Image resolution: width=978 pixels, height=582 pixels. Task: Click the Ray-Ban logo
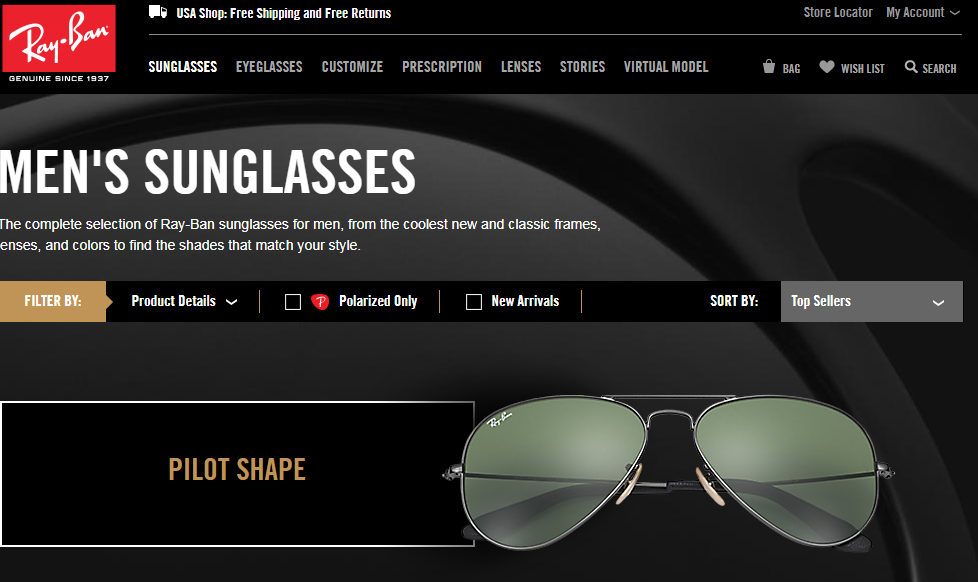tap(59, 44)
